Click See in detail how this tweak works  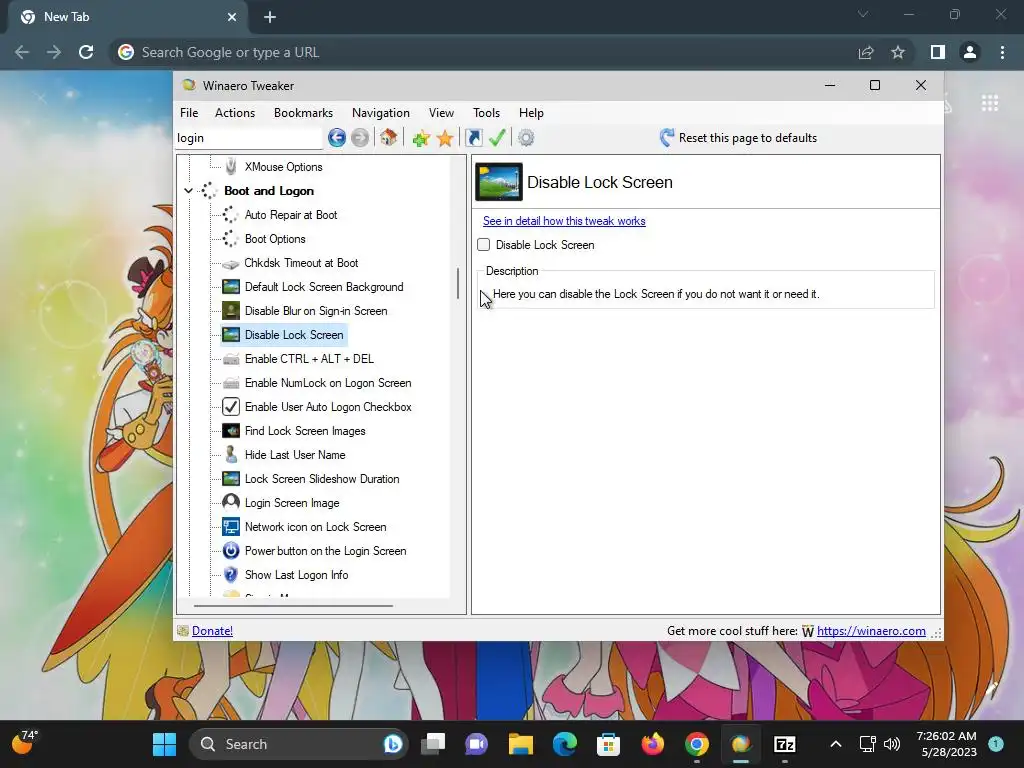coord(564,221)
